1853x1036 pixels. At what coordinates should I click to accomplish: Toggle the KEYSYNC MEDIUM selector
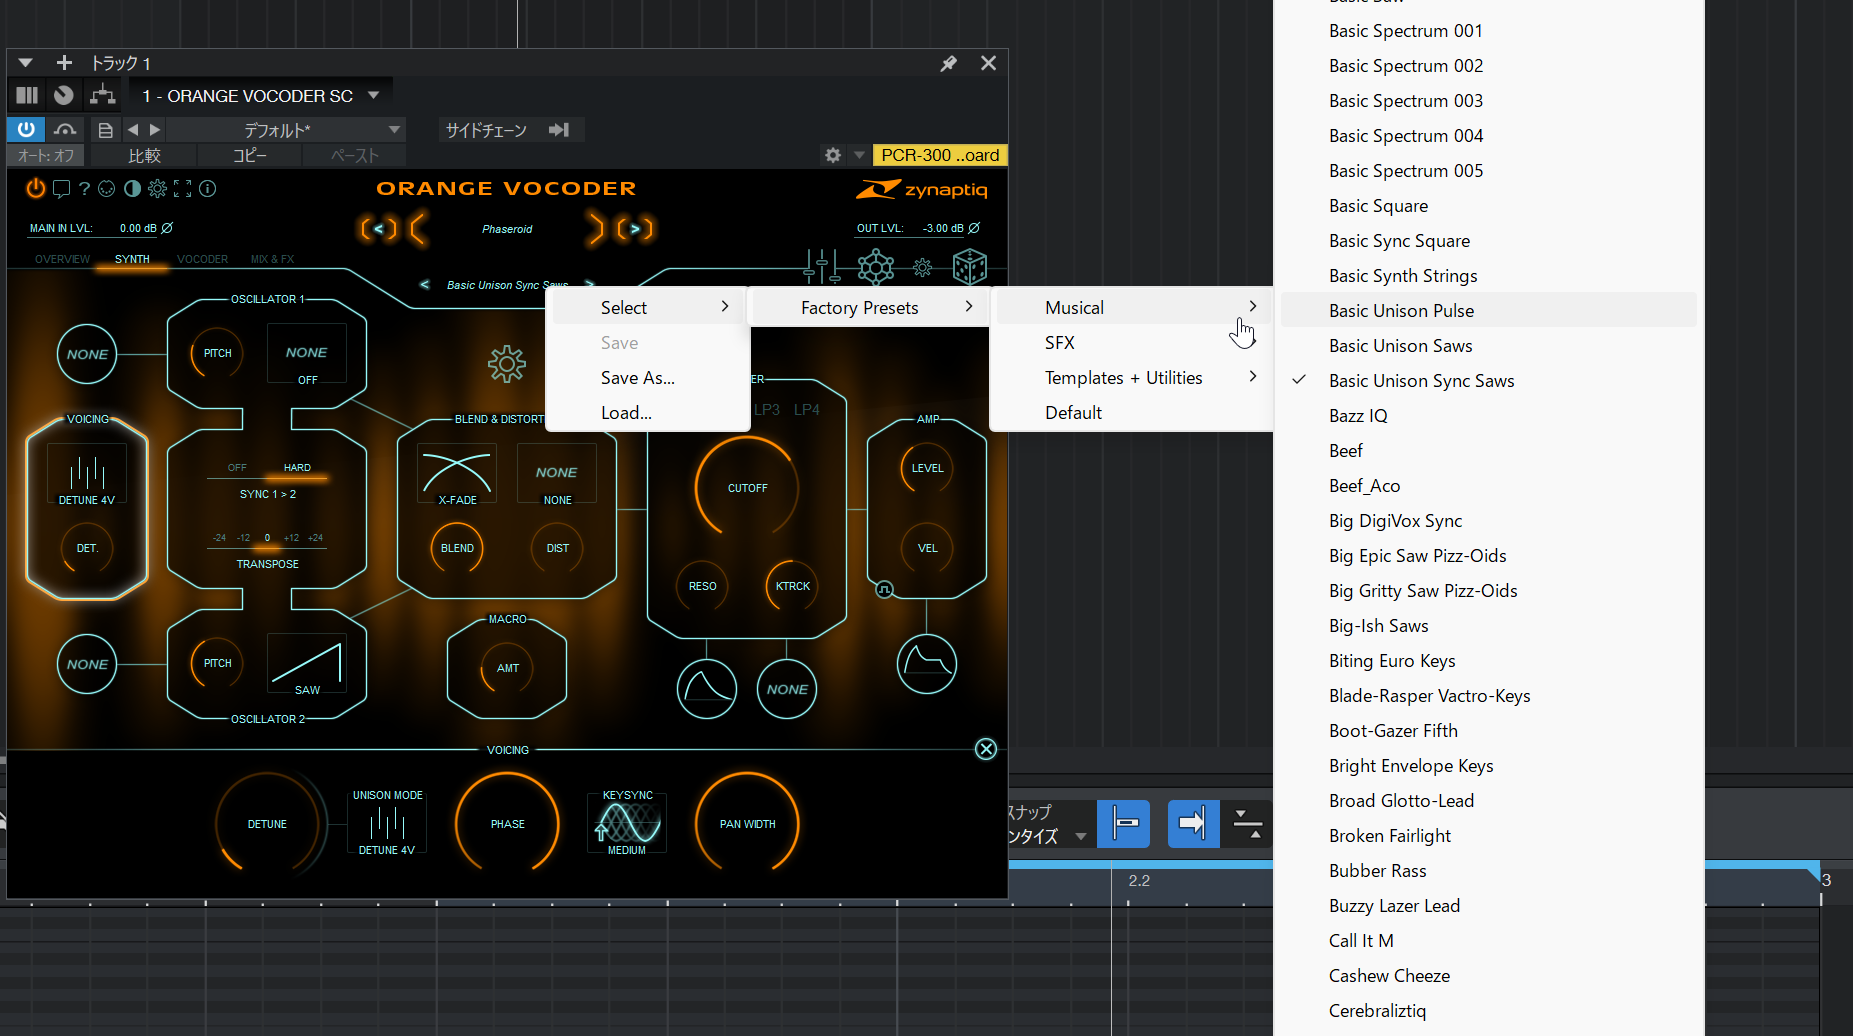627,823
